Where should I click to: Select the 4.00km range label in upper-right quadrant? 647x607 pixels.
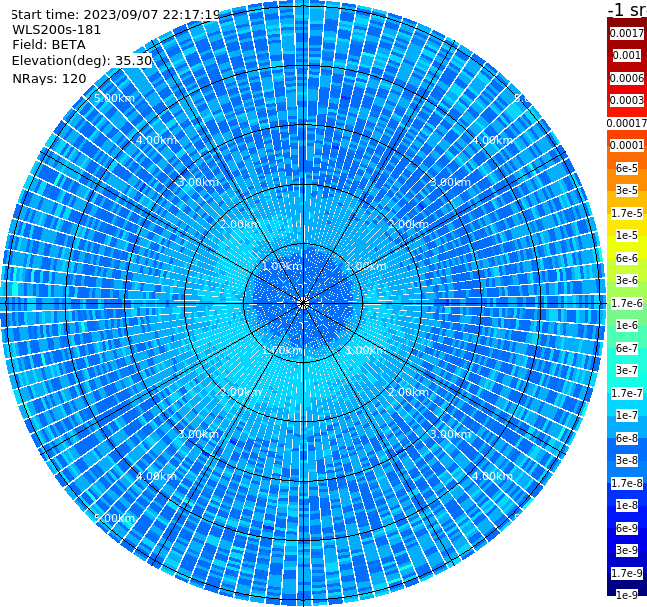(492, 140)
